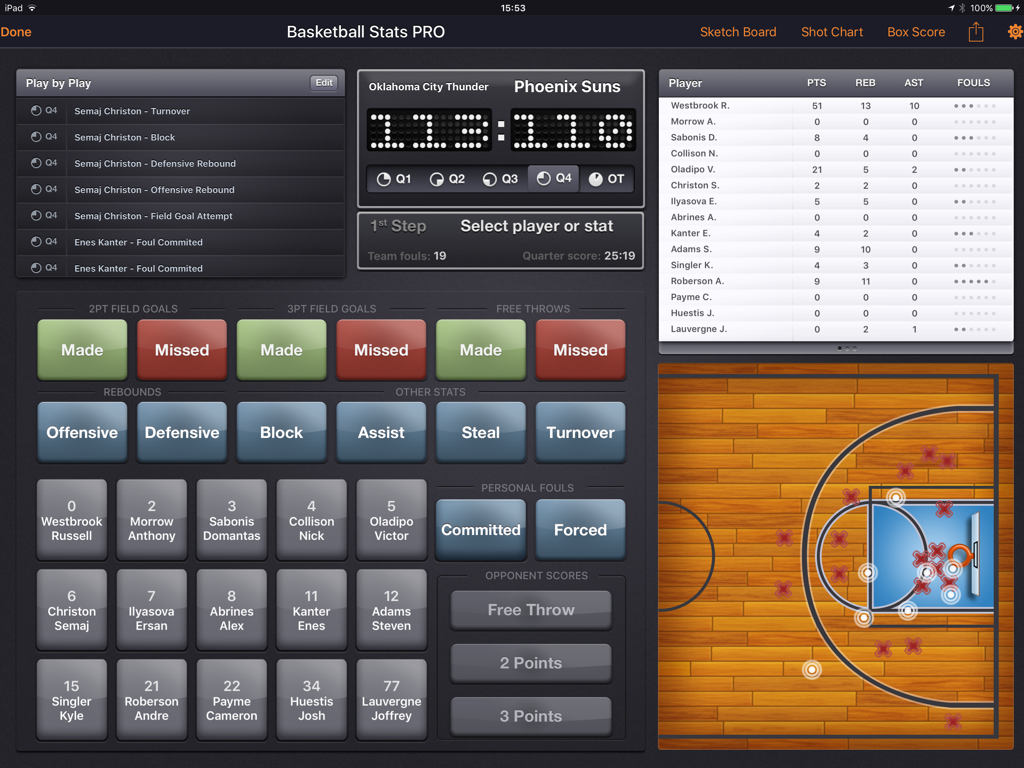Record a Steal
1024x768 pixels.
tap(480, 432)
